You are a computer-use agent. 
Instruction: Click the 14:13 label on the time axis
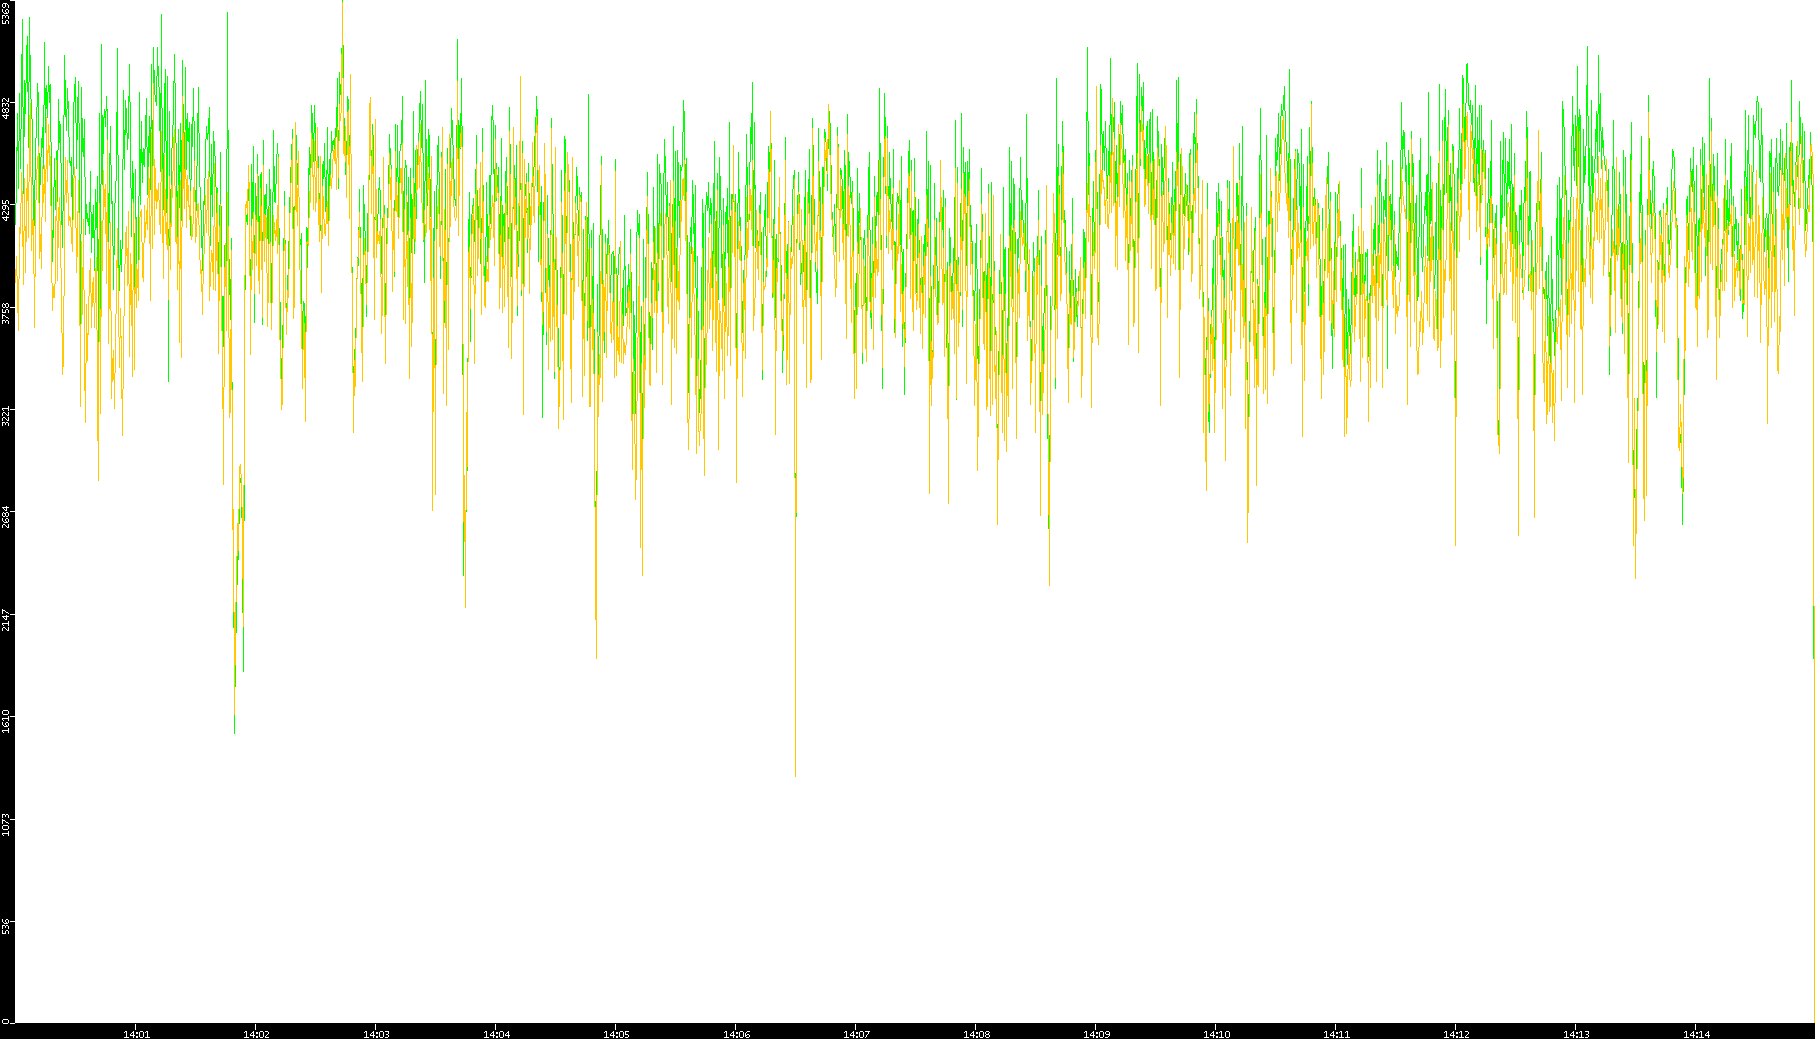pos(1576,1034)
